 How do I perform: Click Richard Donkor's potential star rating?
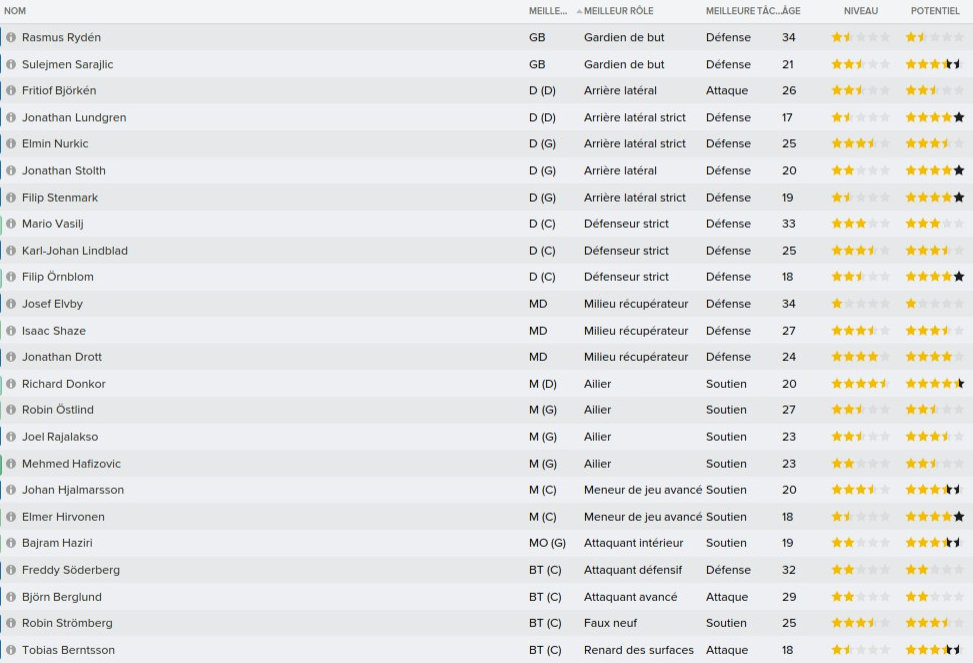(934, 384)
